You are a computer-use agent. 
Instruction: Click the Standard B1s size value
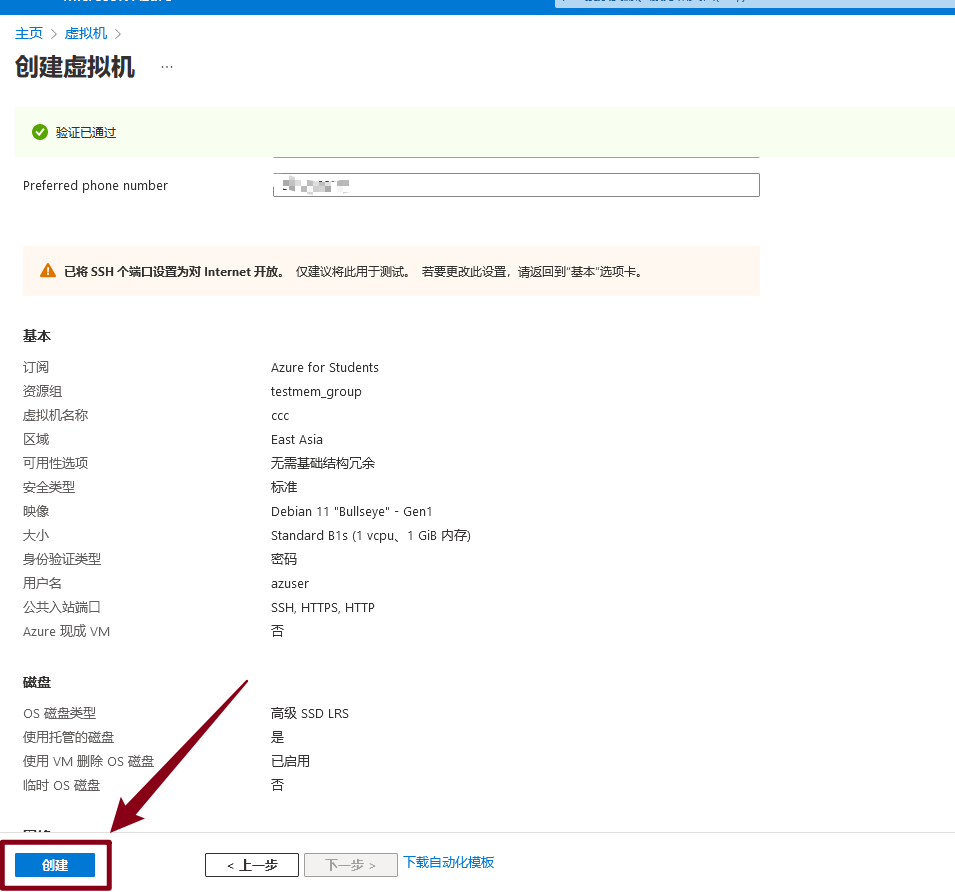(x=370, y=535)
